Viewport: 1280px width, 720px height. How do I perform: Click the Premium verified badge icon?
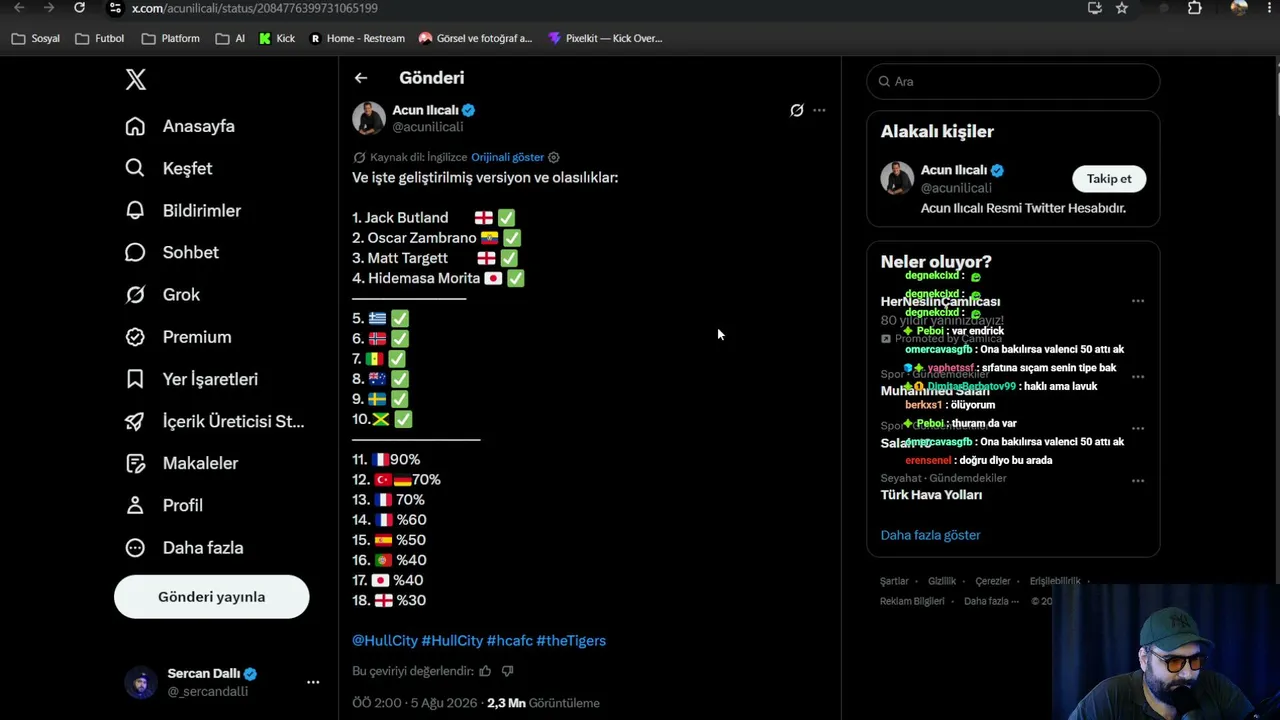pos(135,337)
